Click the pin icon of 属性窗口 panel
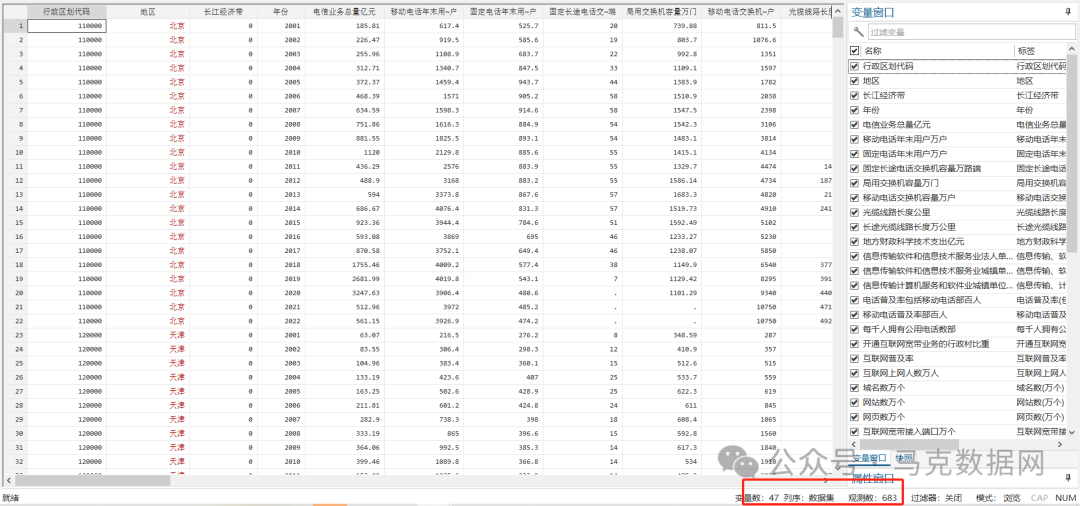The height and width of the screenshot is (506, 1080). pyautogui.click(x=1068, y=478)
